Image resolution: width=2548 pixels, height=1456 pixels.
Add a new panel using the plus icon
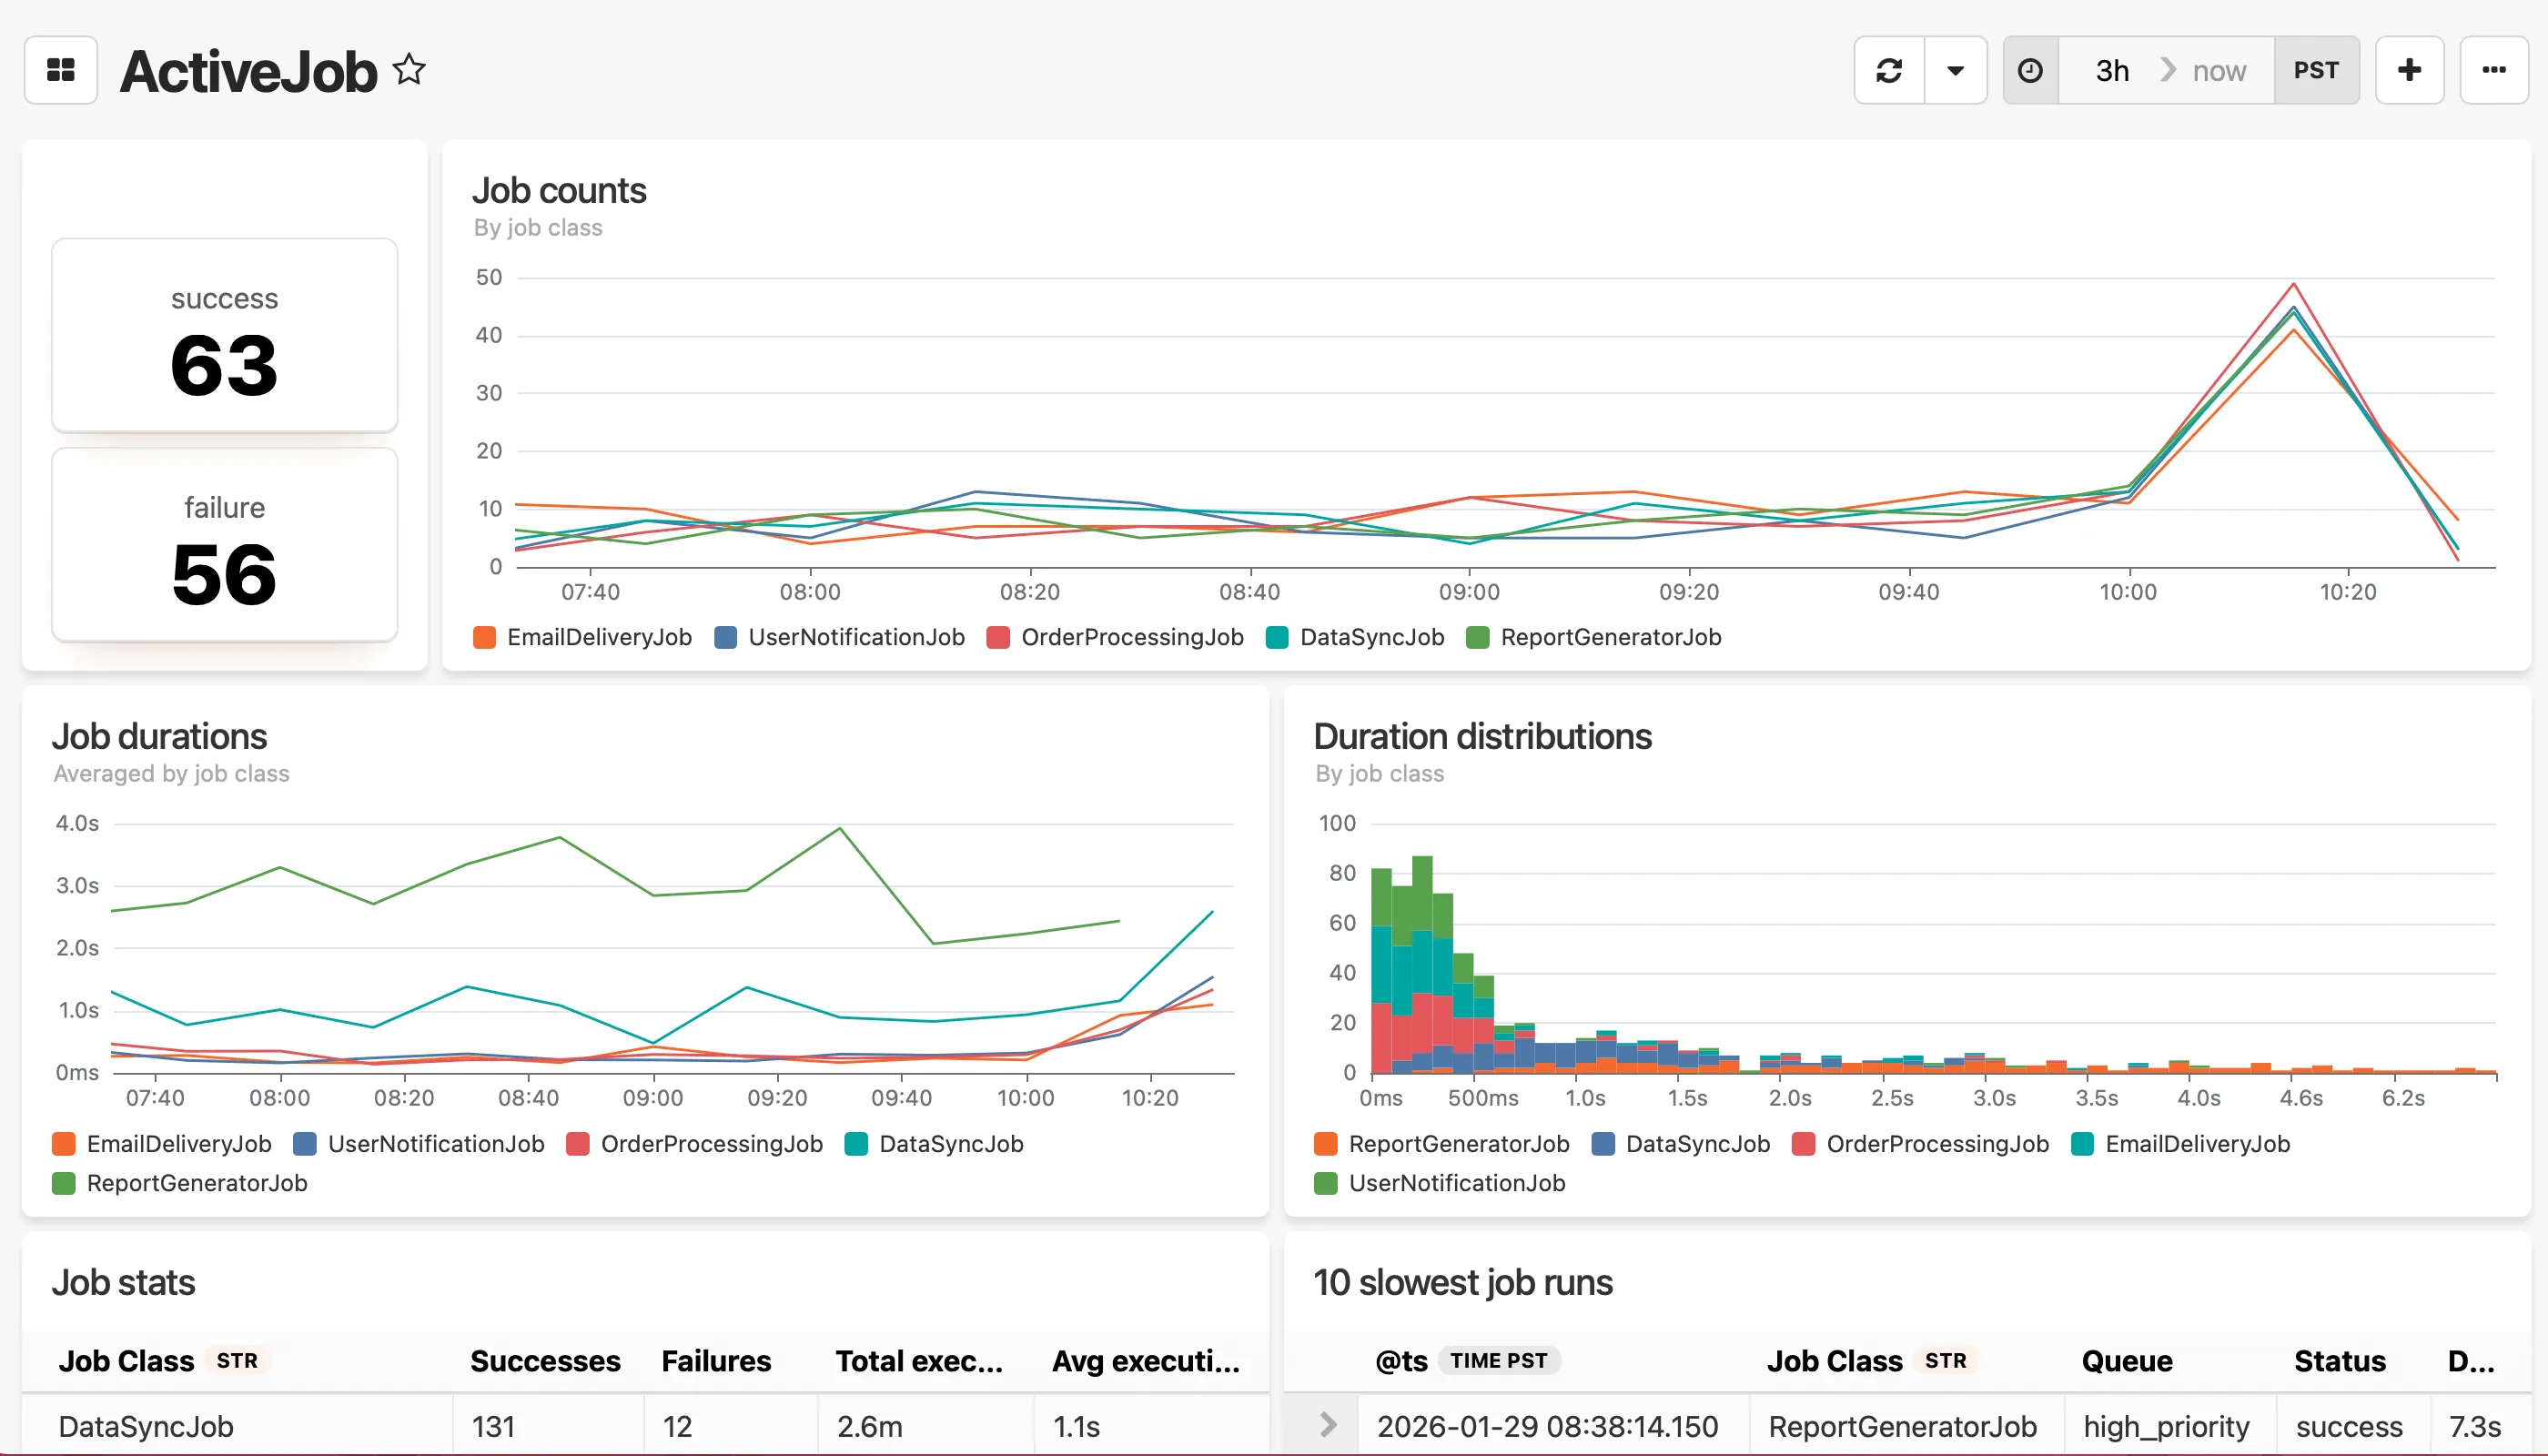(2409, 70)
